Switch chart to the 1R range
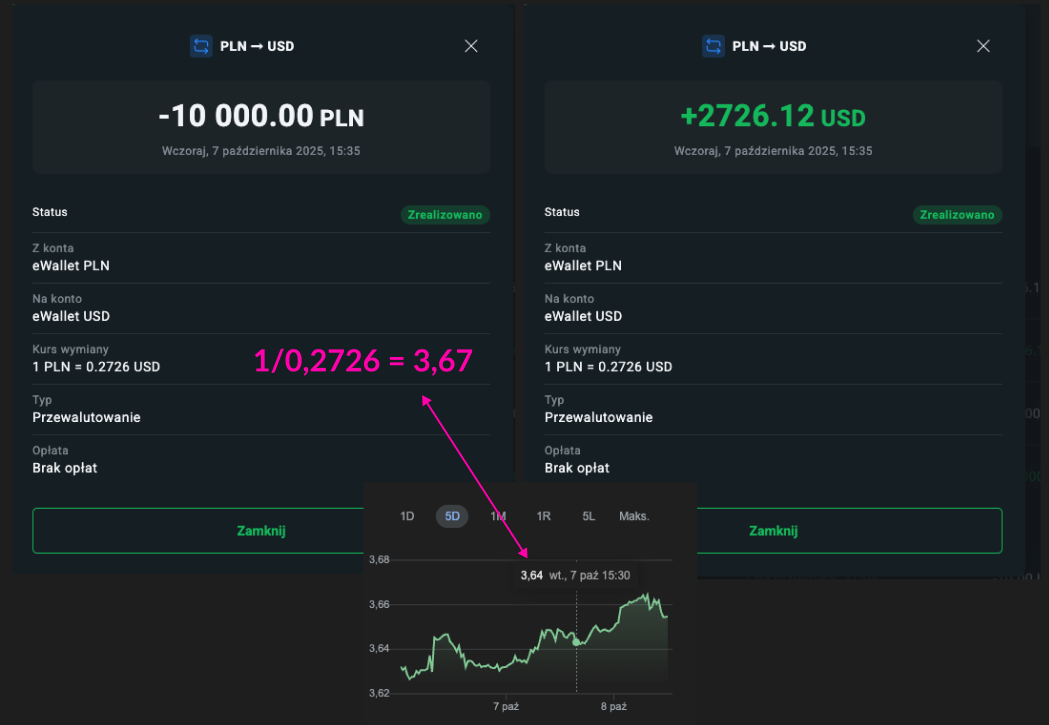The height and width of the screenshot is (725, 1049). pos(543,516)
